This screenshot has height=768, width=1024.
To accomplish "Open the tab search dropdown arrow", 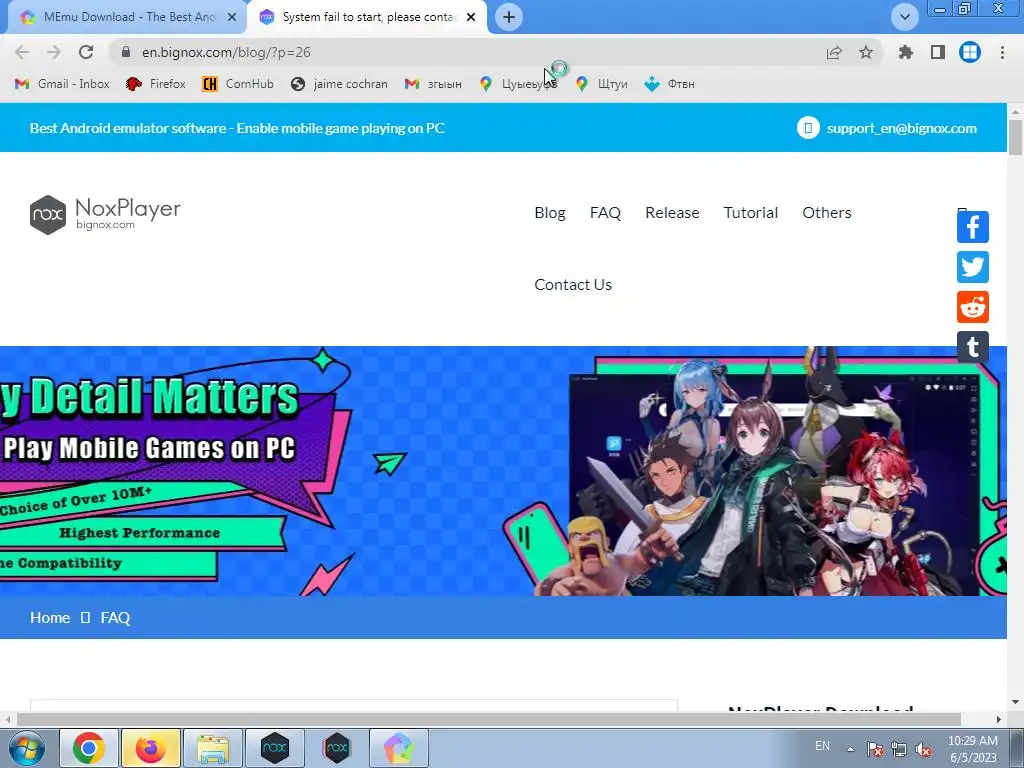I will (x=904, y=17).
